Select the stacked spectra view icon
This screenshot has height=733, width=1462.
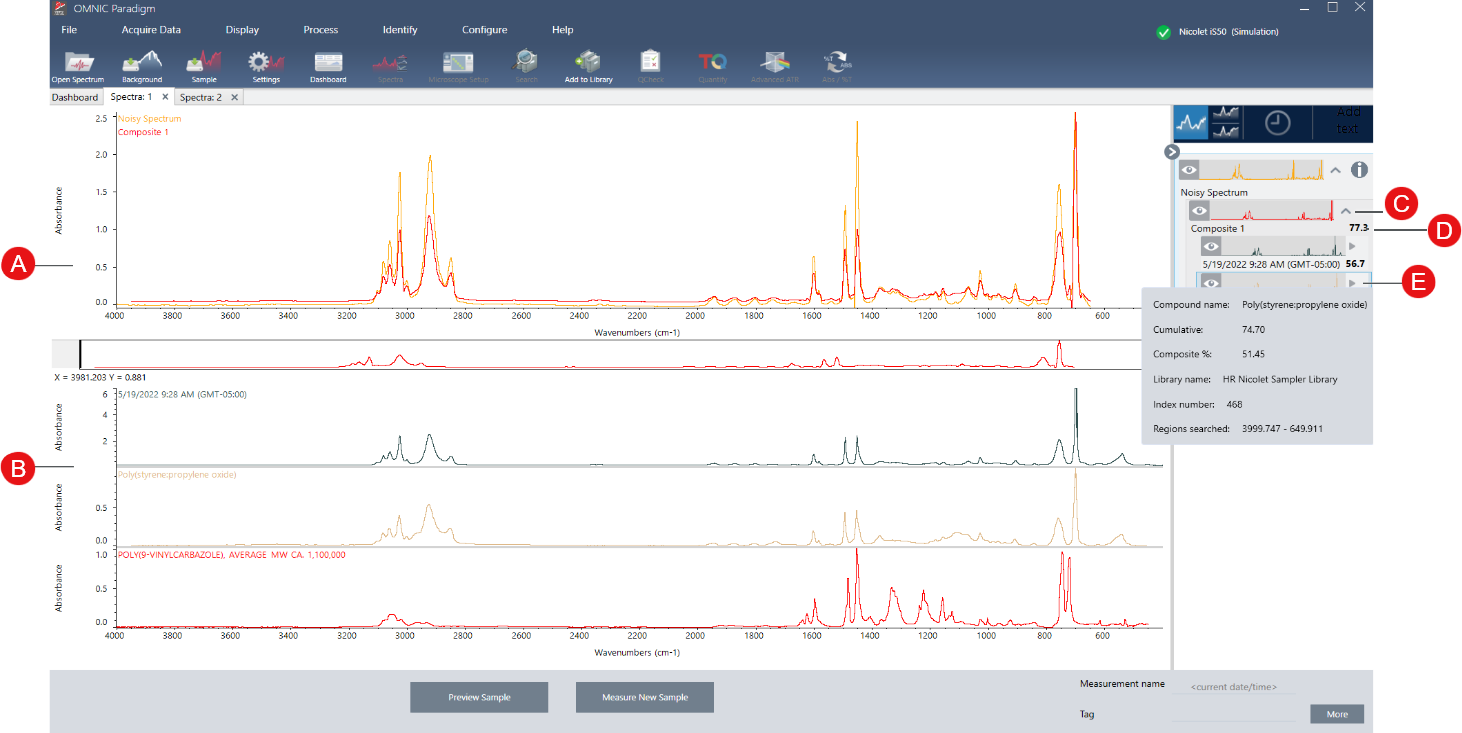[1226, 123]
